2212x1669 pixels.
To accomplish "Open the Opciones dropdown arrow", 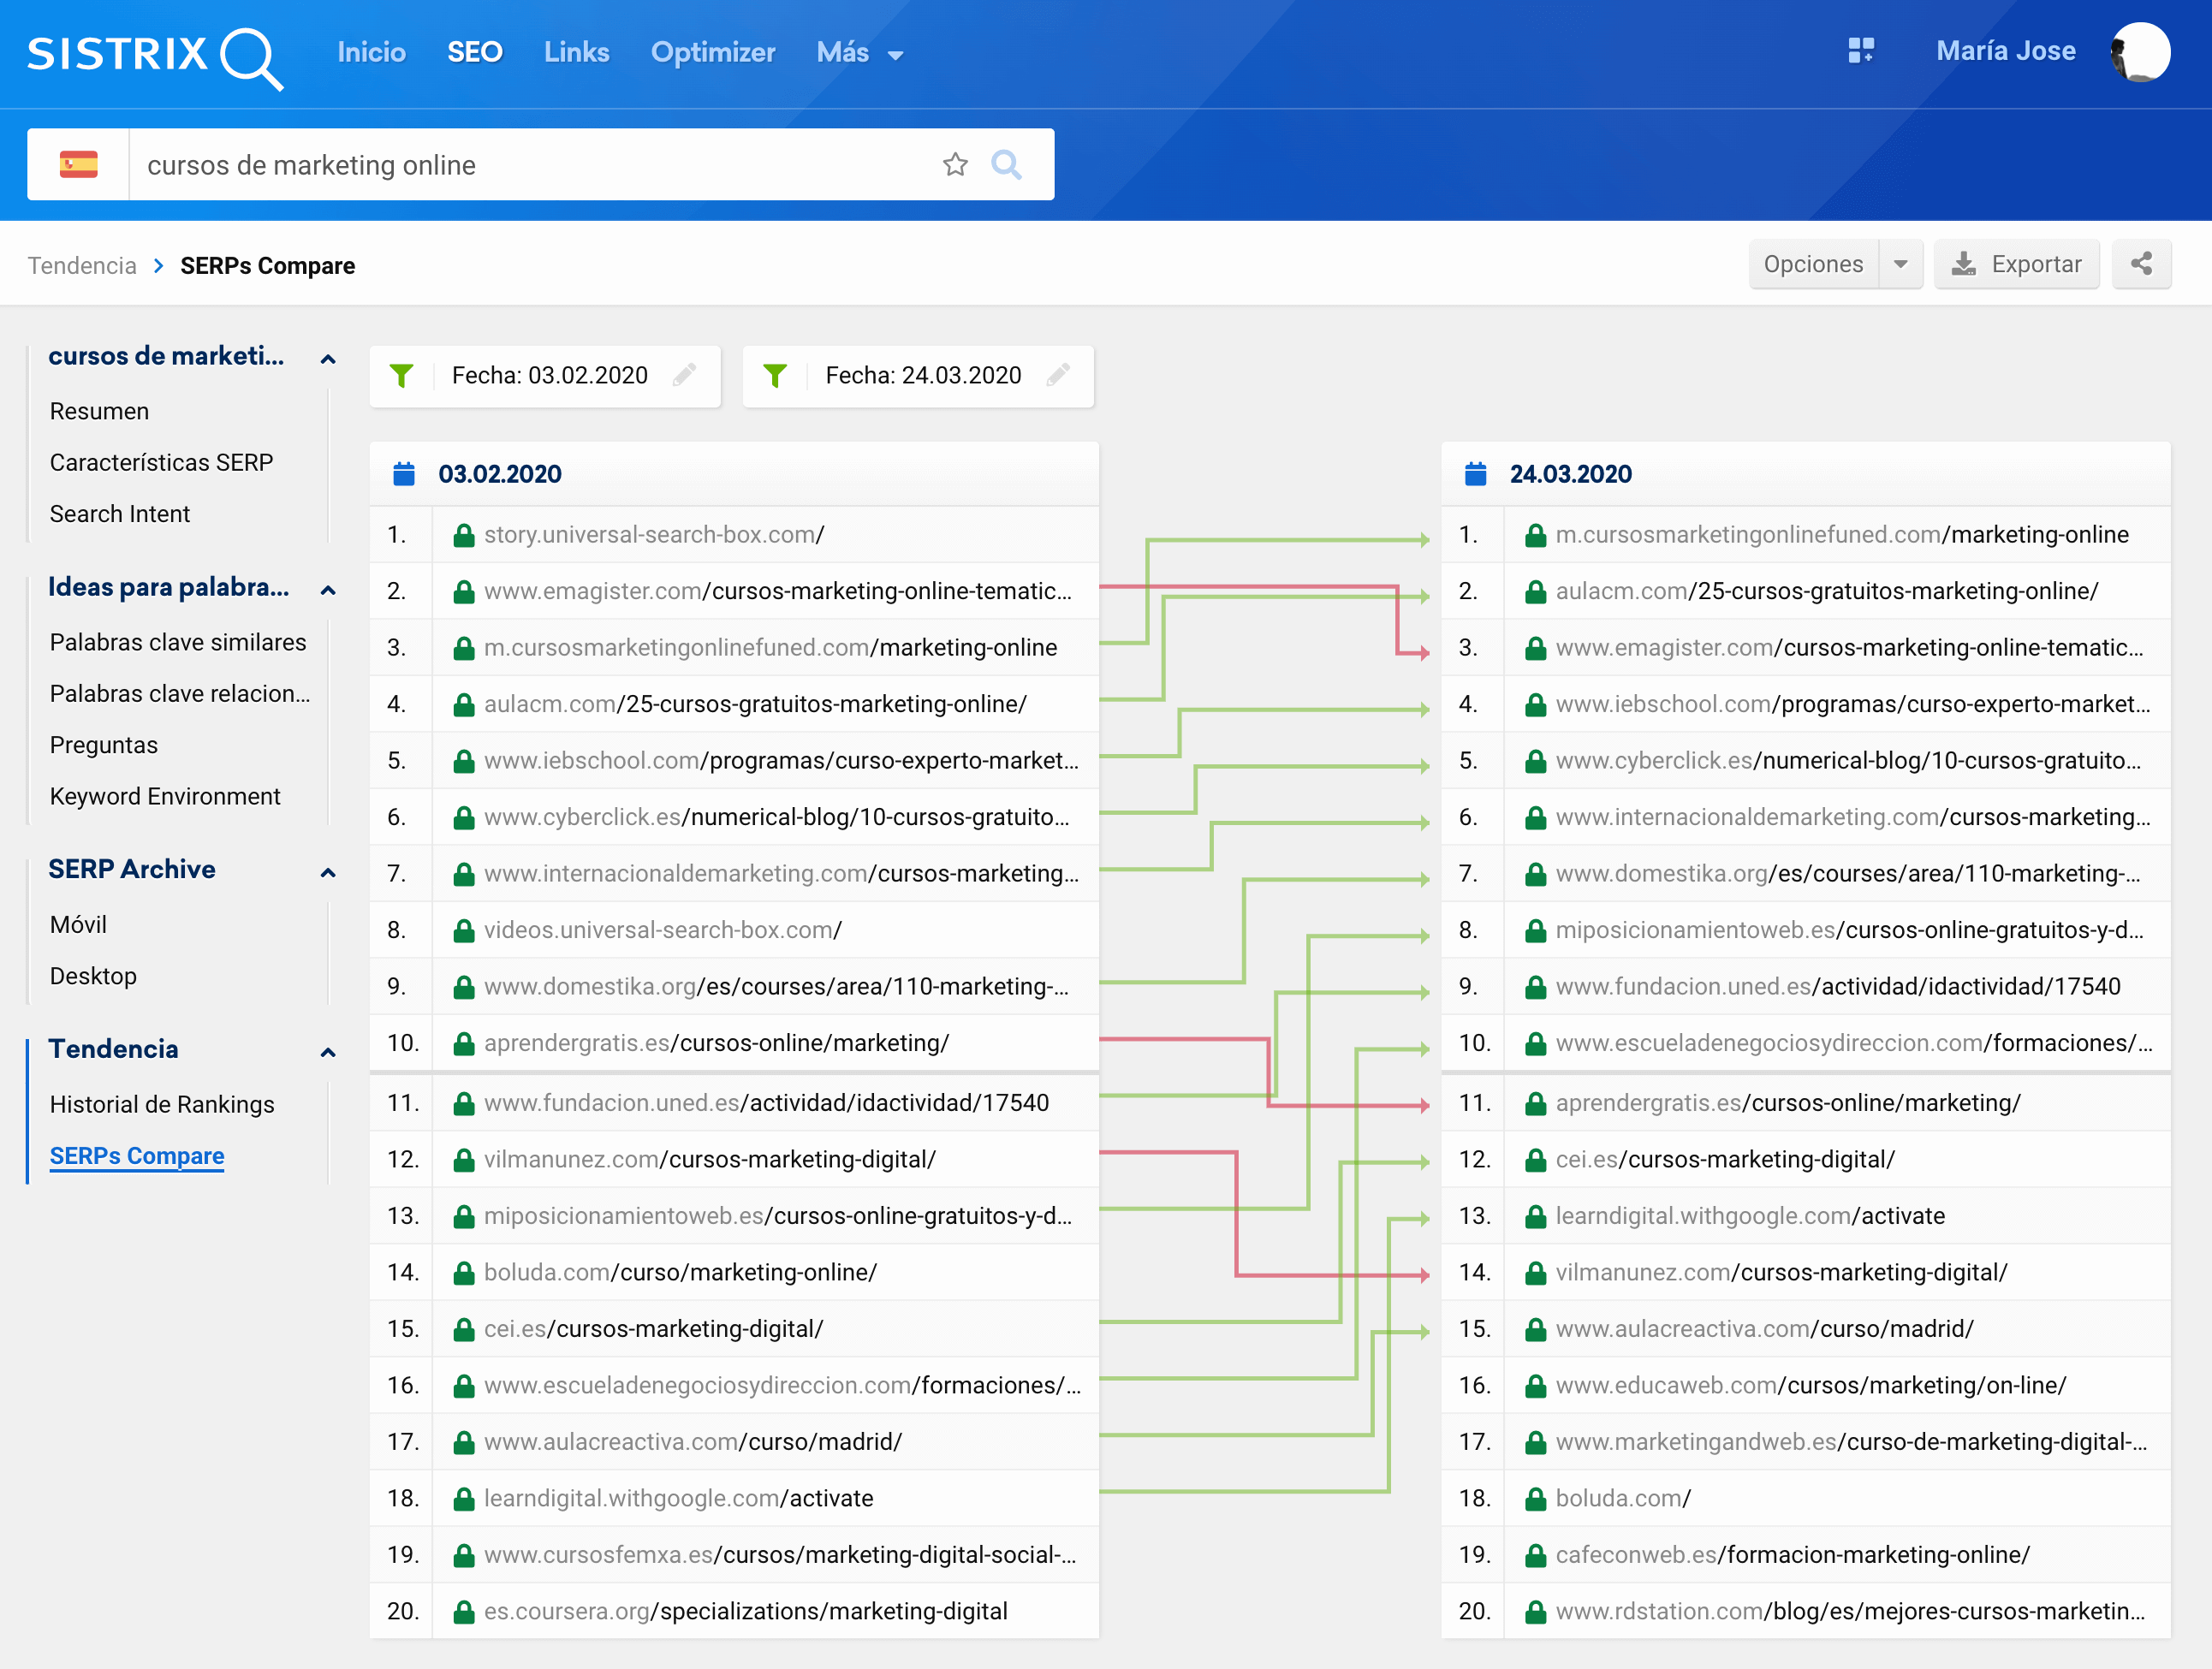I will (x=1900, y=264).
